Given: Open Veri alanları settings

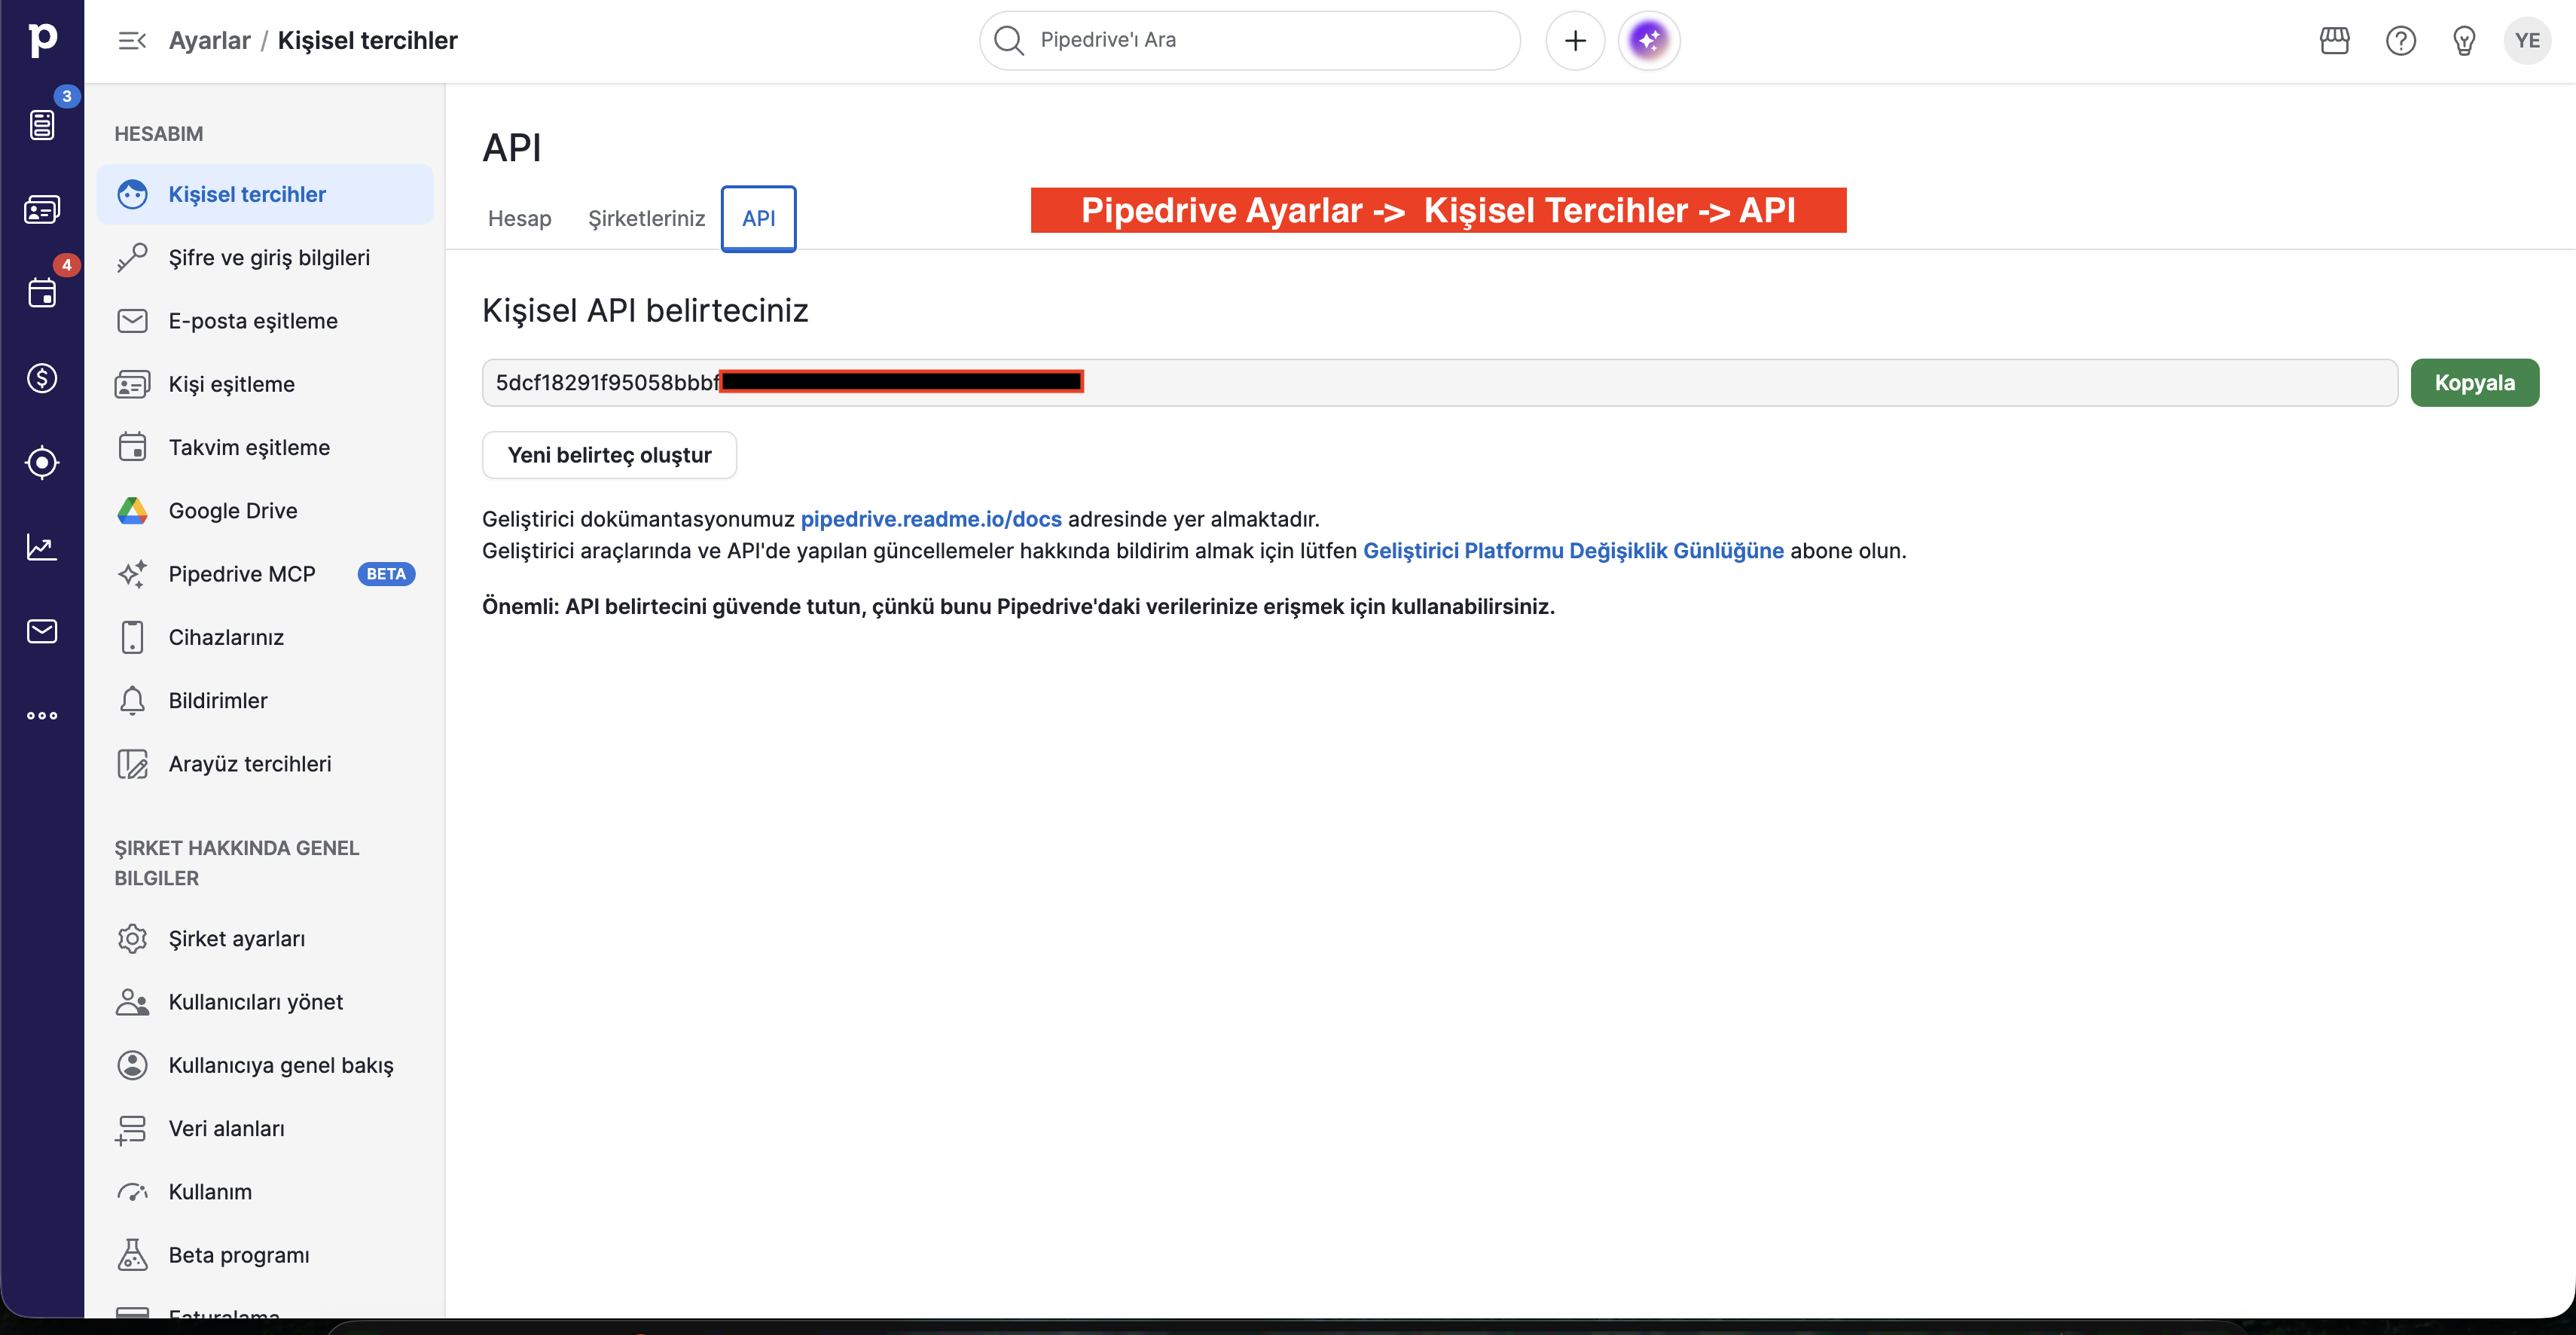Looking at the screenshot, I should pyautogui.click(x=265, y=1128).
